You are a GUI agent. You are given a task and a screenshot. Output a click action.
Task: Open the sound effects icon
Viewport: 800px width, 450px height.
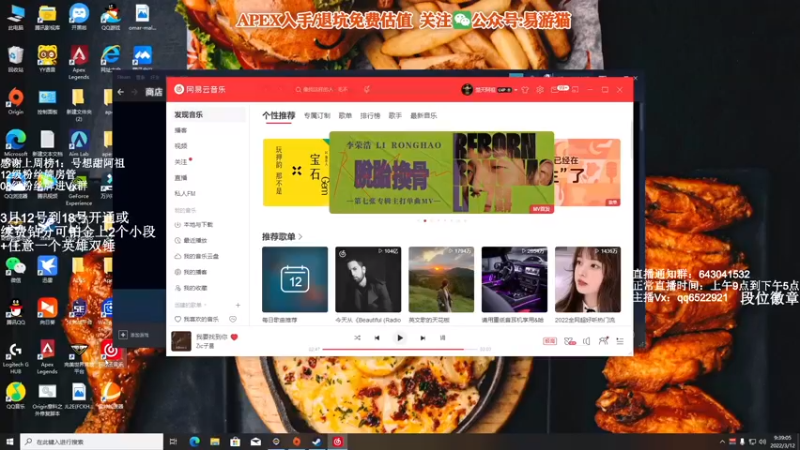click(570, 341)
